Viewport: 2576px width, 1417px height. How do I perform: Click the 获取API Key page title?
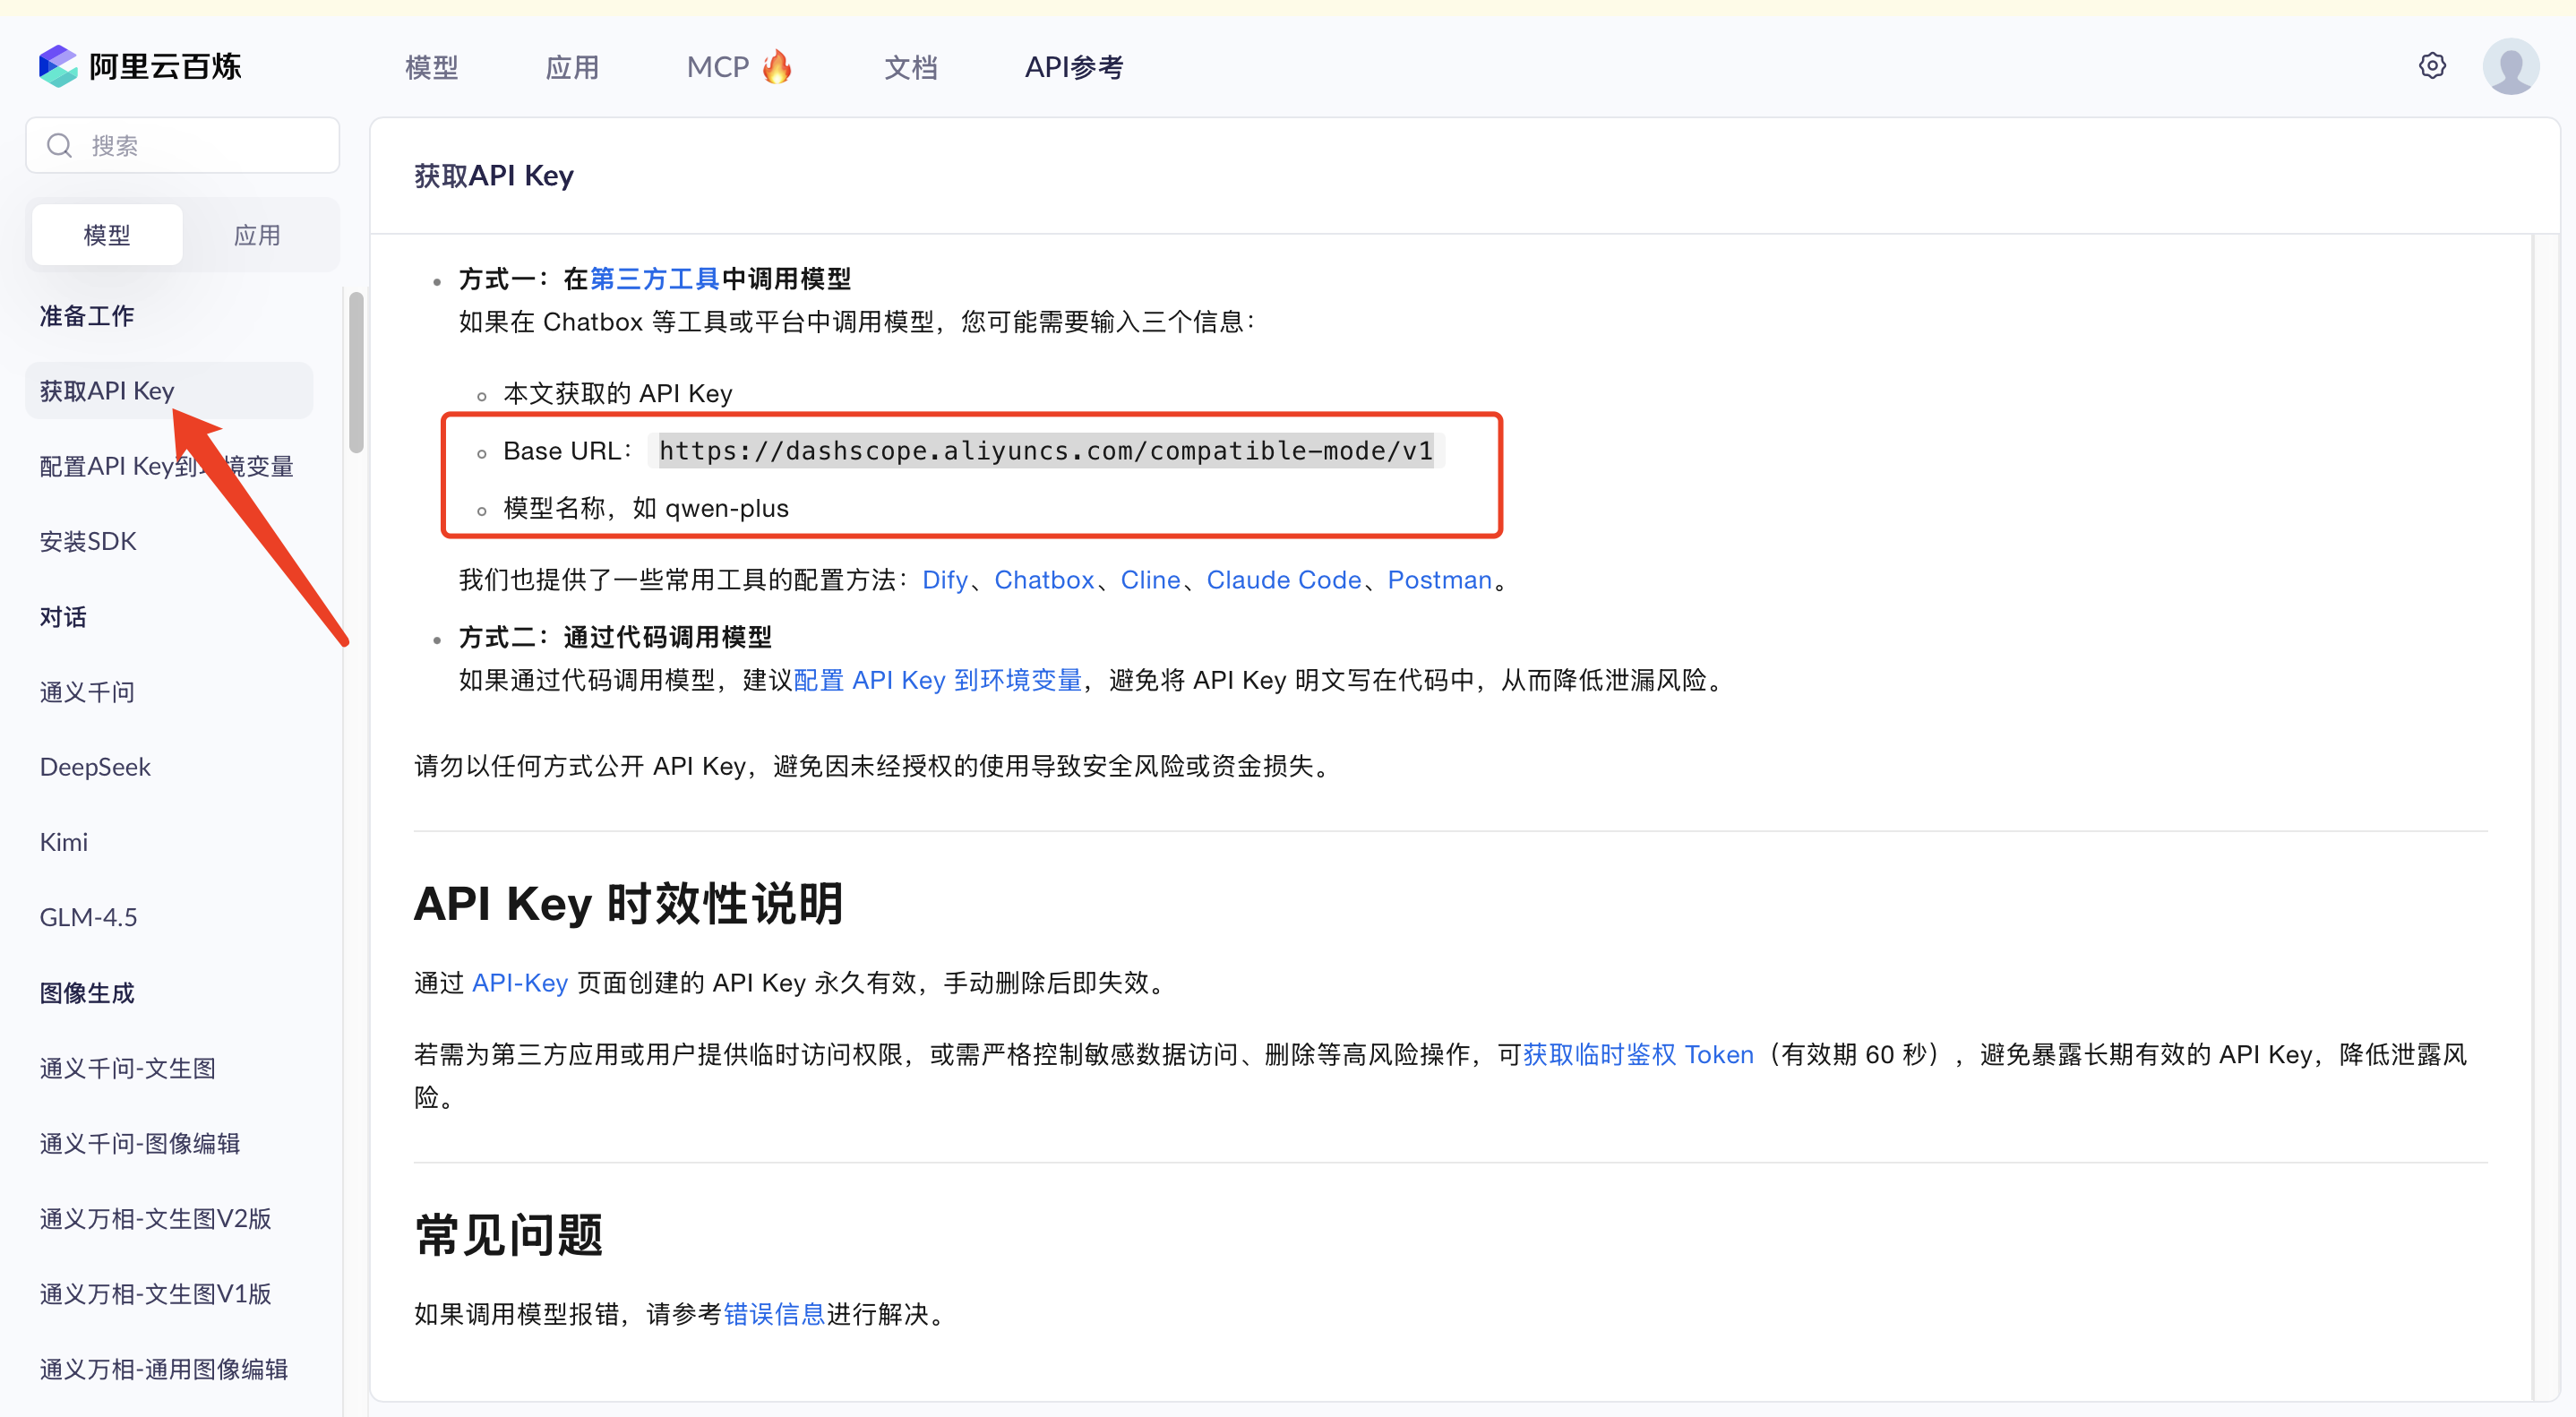[x=494, y=176]
